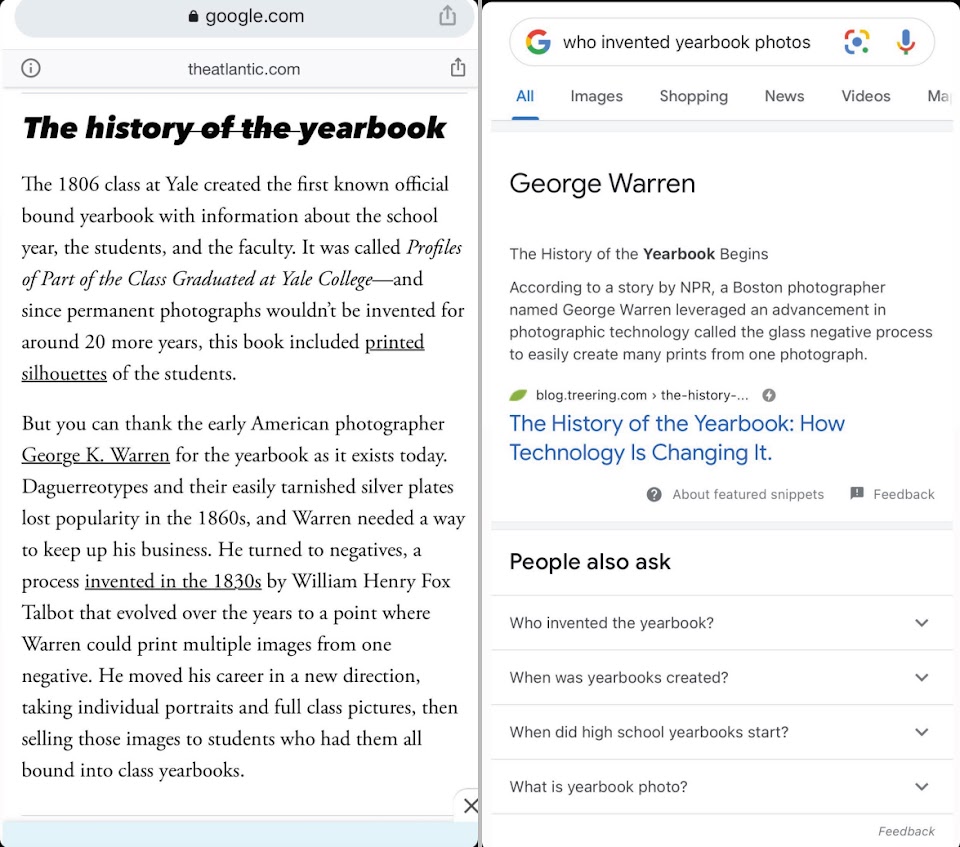Viewport: 960px width, 847px height.
Task: Tap the lock icon beside google.com
Action: coord(193,17)
